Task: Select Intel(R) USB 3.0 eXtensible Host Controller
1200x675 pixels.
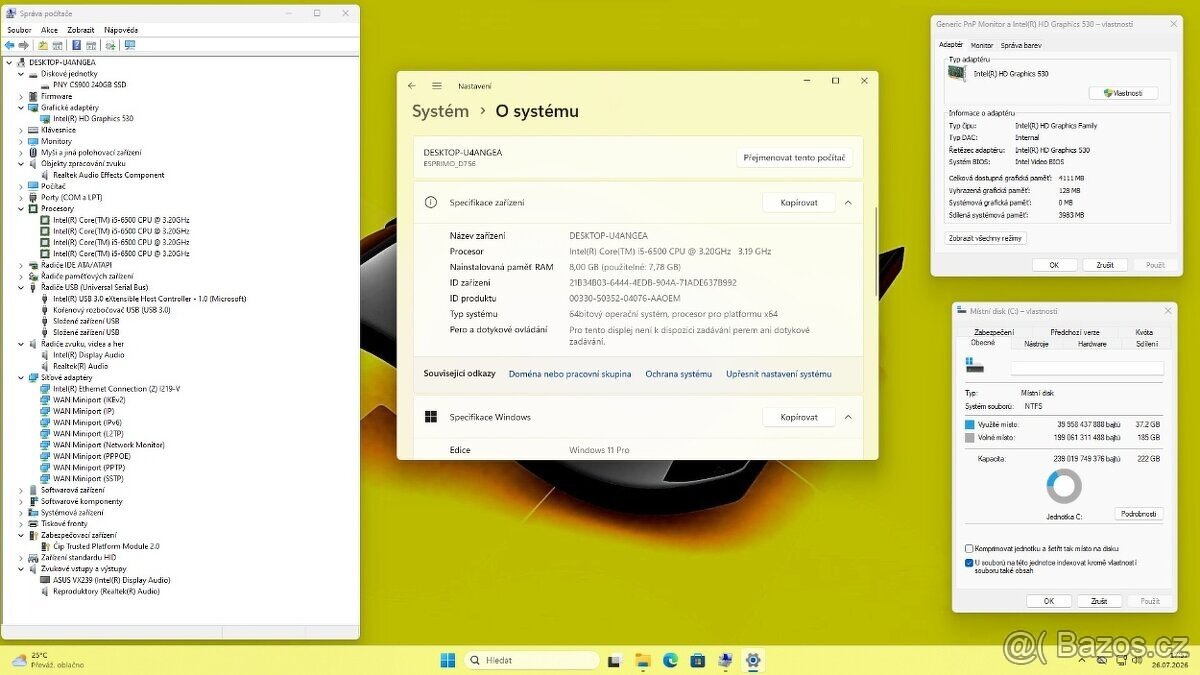Action: (149, 298)
